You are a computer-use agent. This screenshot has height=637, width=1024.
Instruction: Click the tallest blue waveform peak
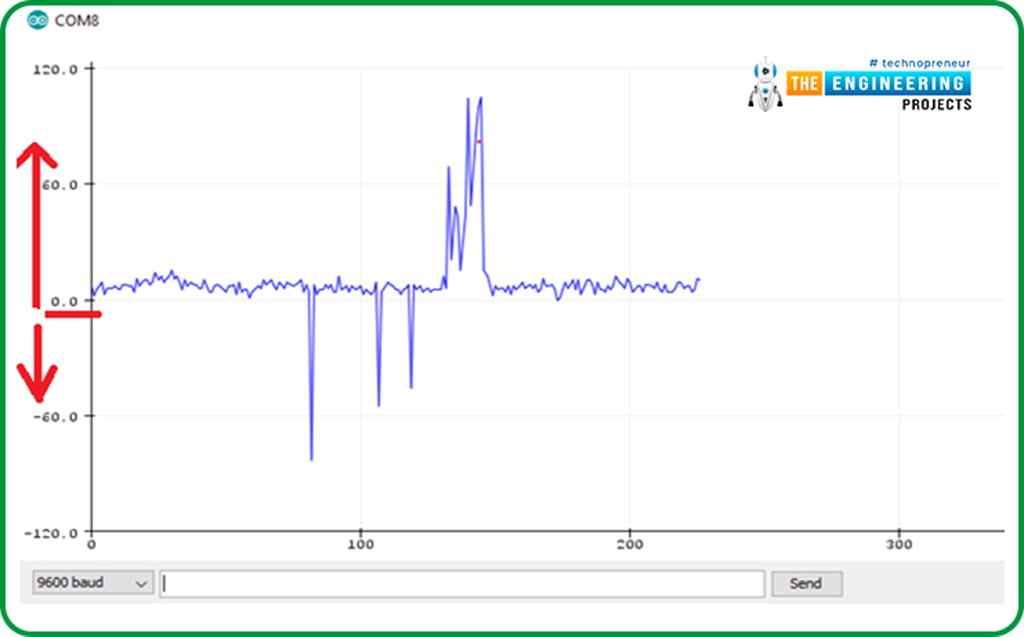482,98
